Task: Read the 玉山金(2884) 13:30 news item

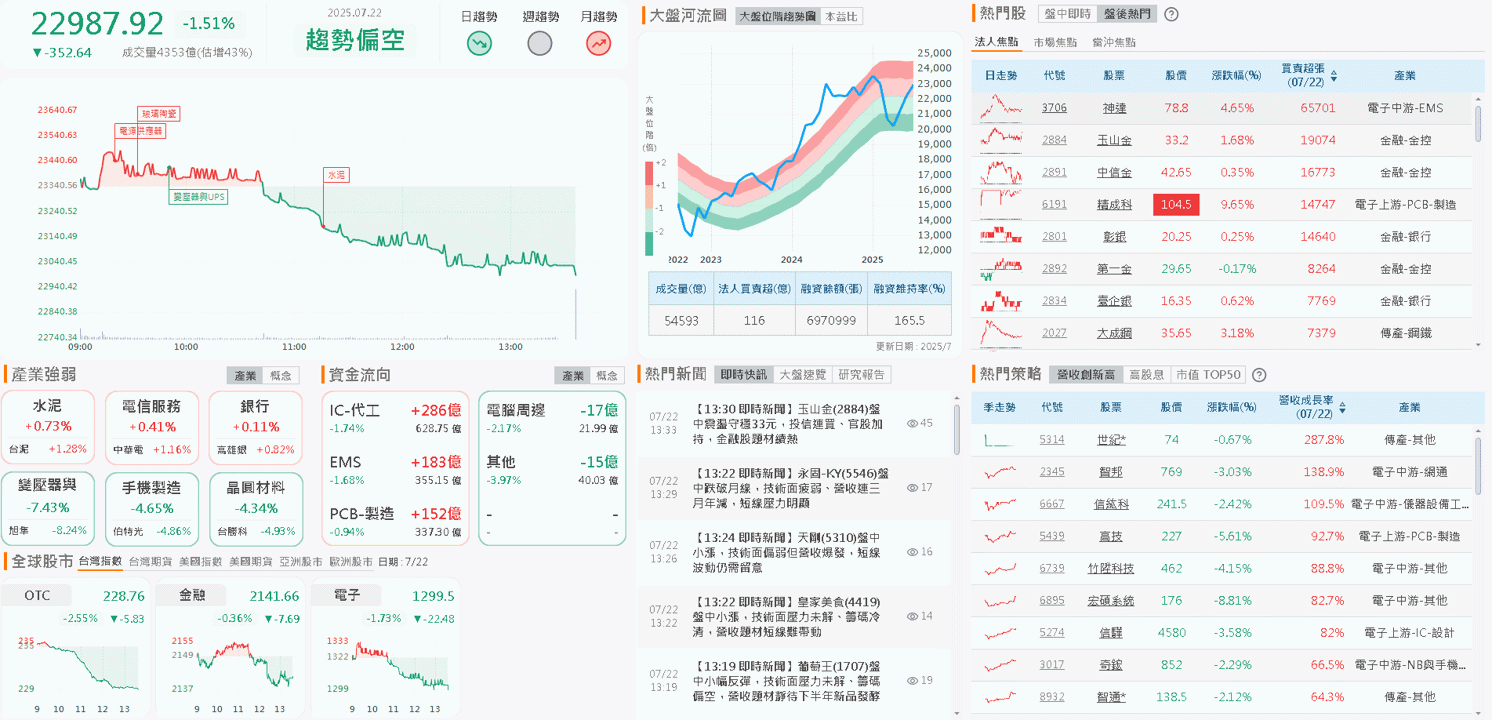Action: pyautogui.click(x=794, y=423)
